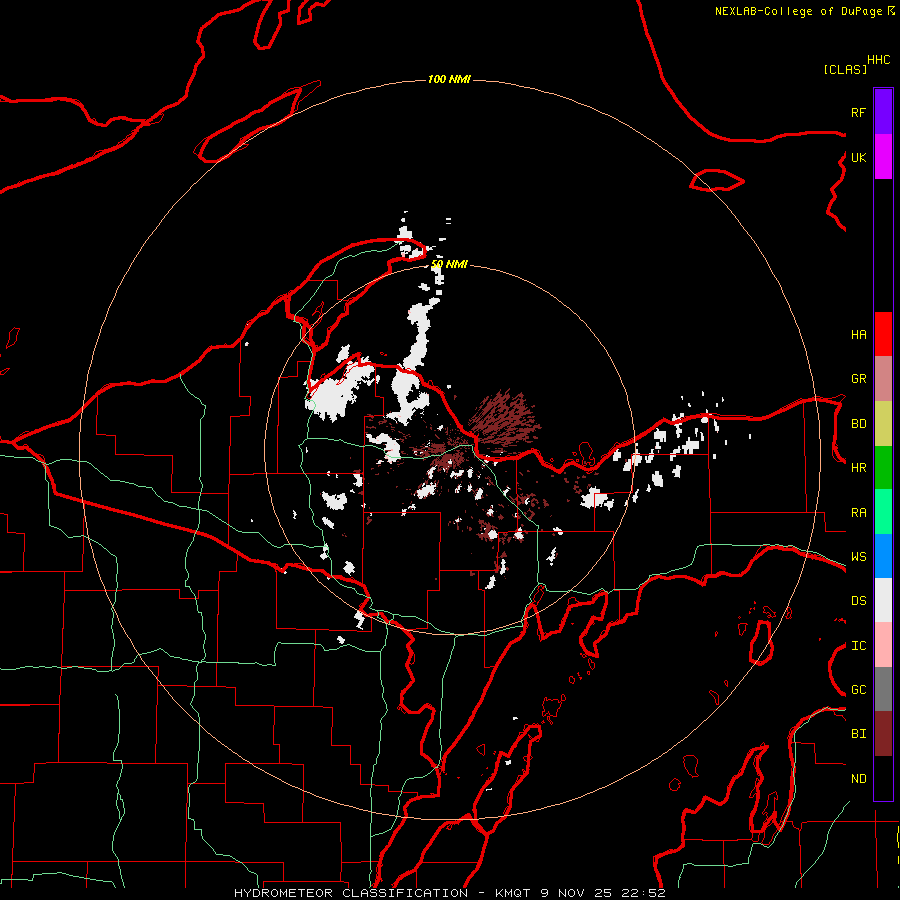Image resolution: width=900 pixels, height=900 pixels.
Task: Click the GR salmon legend color swatch
Action: point(883,379)
